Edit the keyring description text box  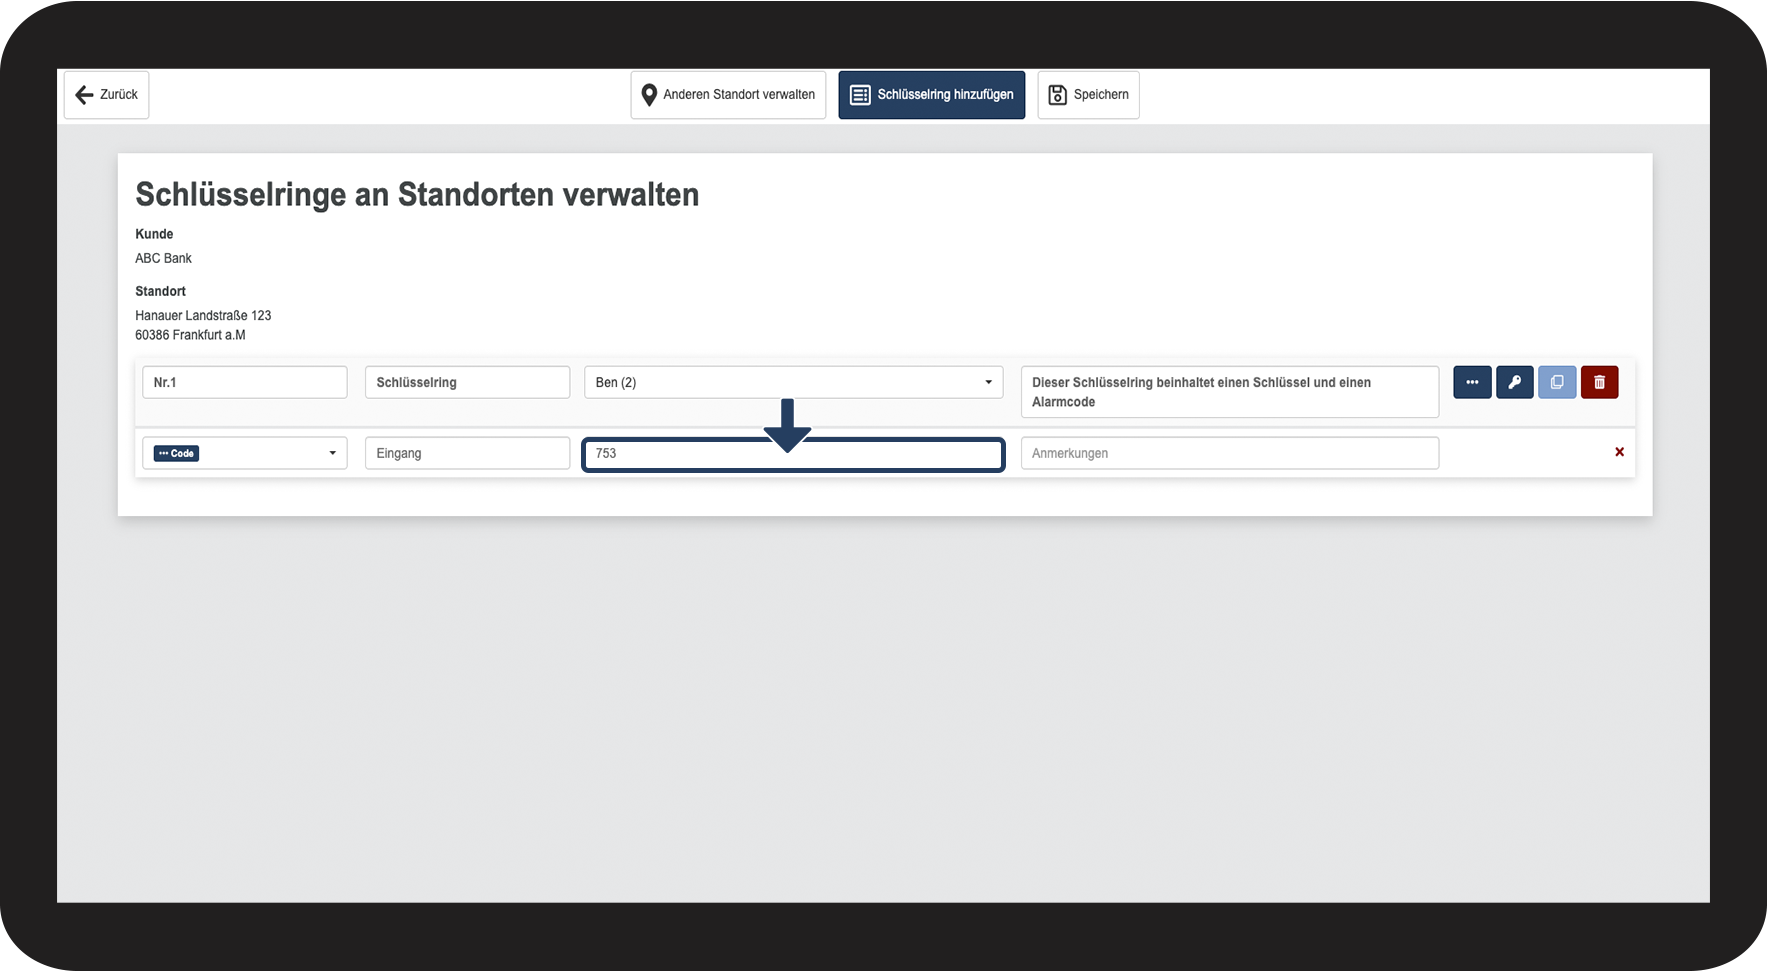1229,392
